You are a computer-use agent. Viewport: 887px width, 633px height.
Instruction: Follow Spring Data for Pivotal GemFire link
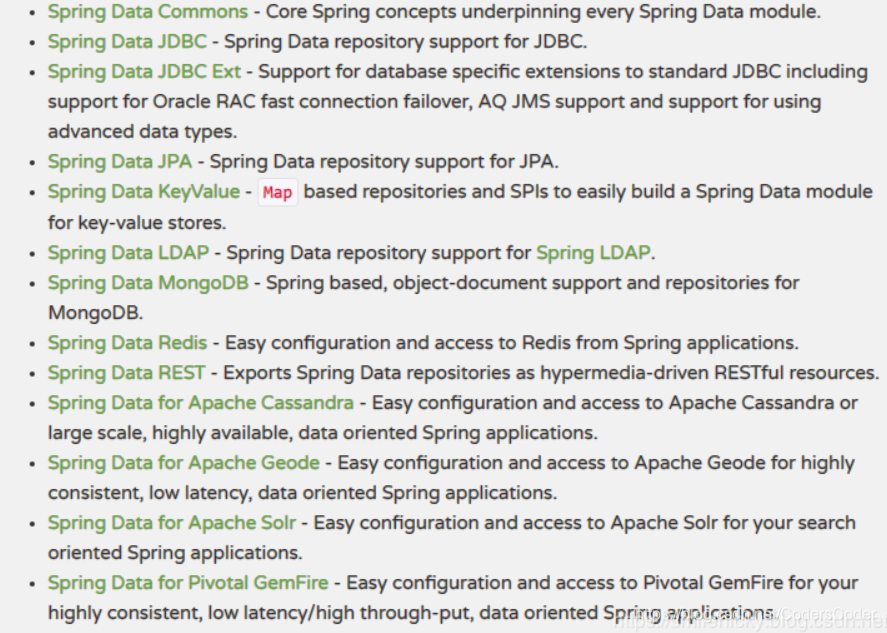188,583
